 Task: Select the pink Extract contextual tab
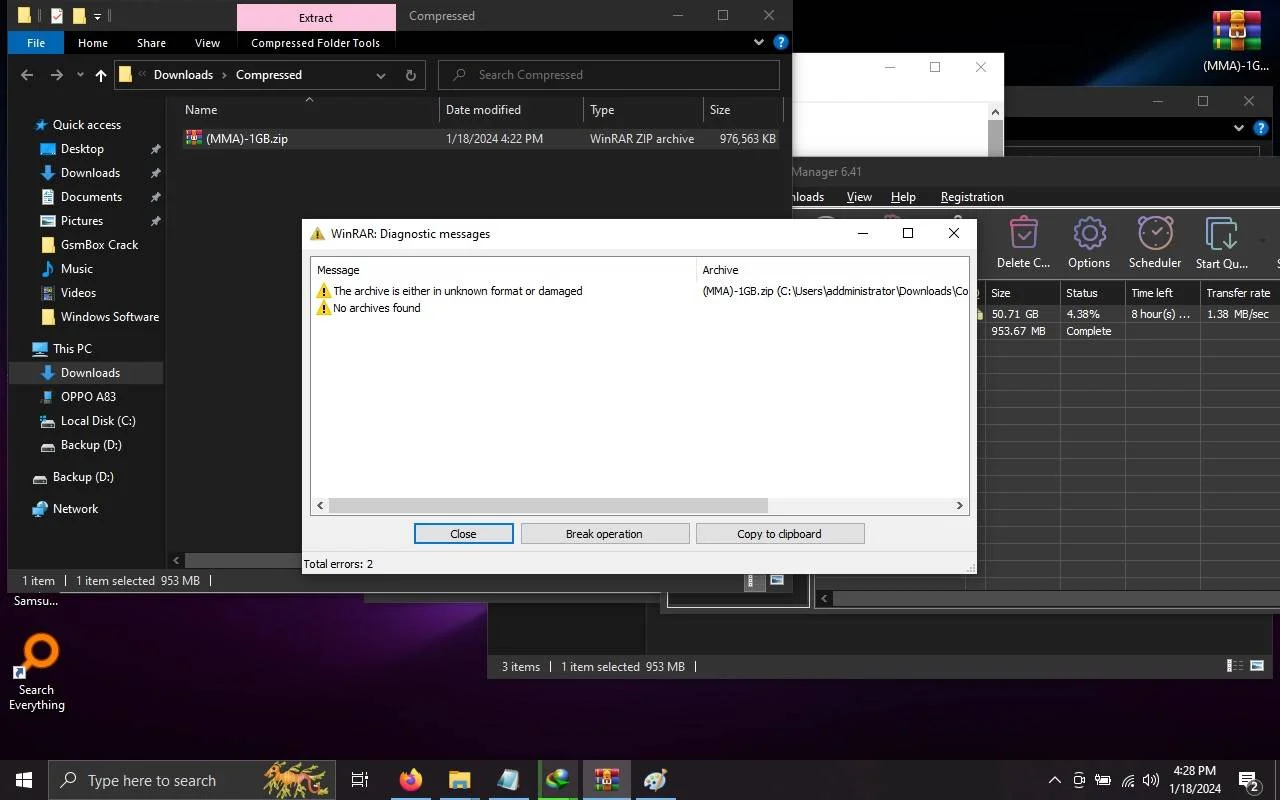point(316,17)
